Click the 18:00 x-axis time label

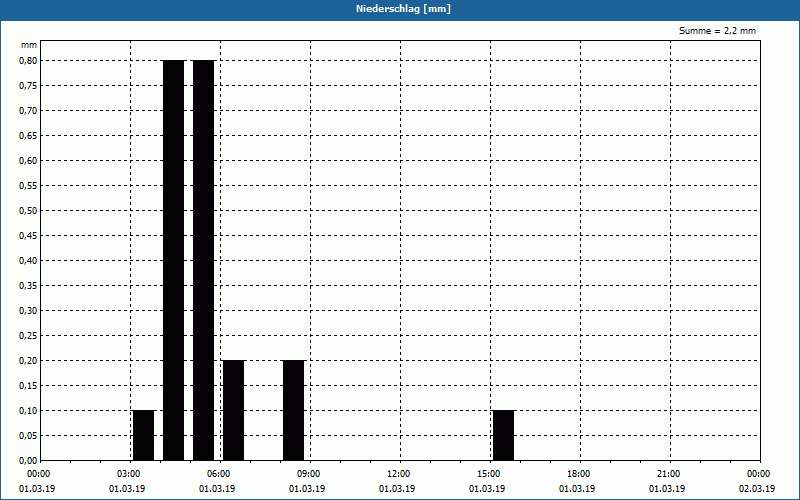(x=579, y=474)
